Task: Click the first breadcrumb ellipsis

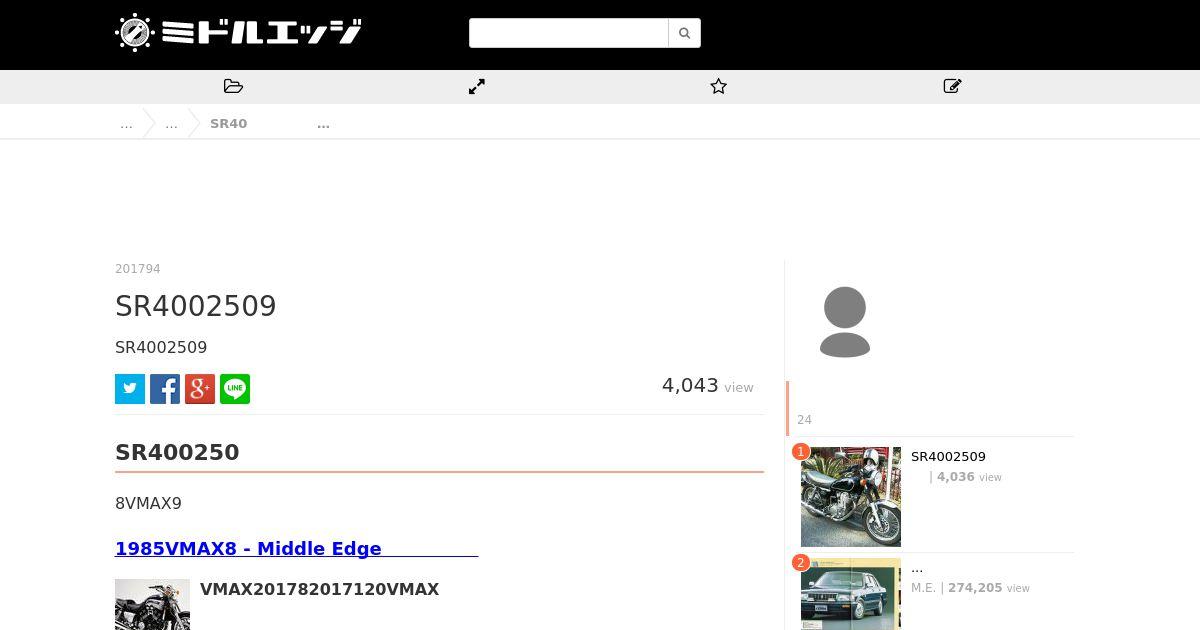Action: (x=126, y=124)
